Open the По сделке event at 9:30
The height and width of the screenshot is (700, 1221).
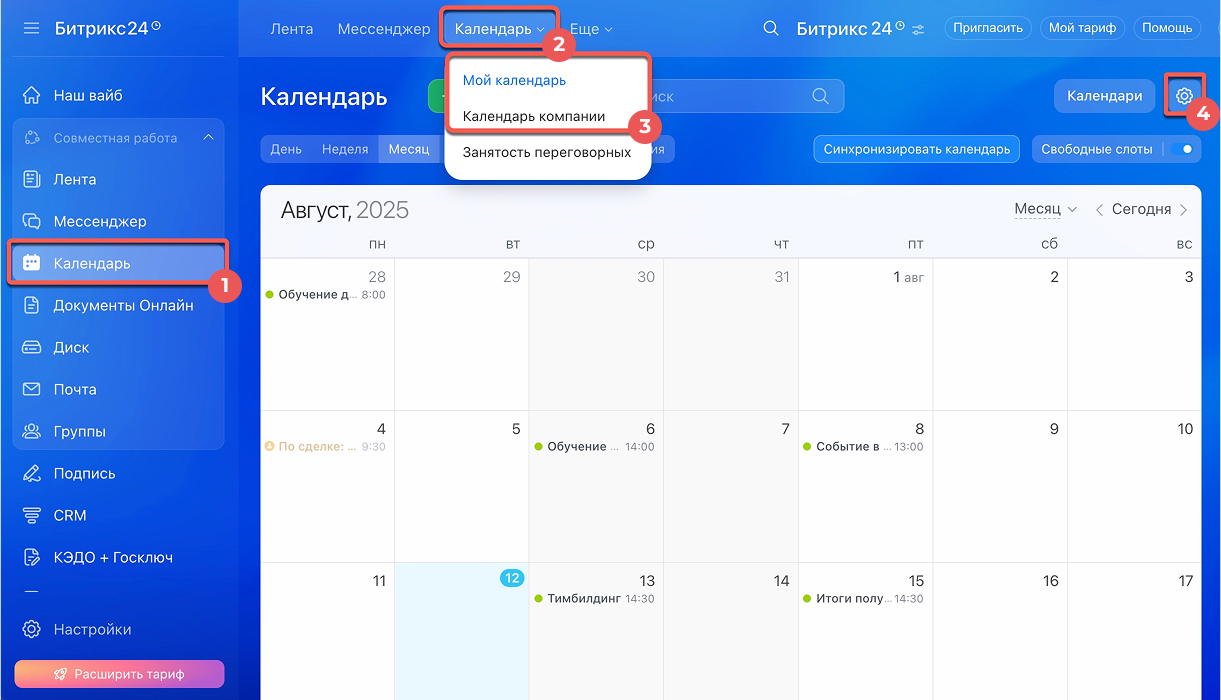[326, 447]
